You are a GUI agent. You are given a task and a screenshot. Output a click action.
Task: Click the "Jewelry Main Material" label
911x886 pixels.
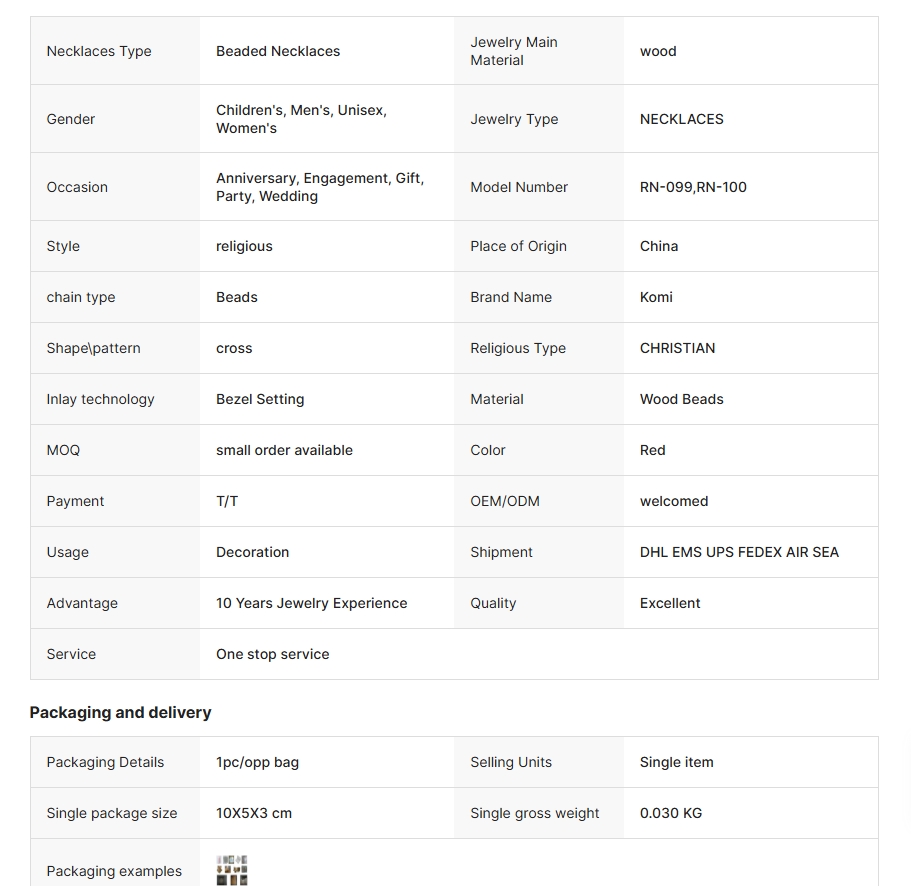coord(514,51)
